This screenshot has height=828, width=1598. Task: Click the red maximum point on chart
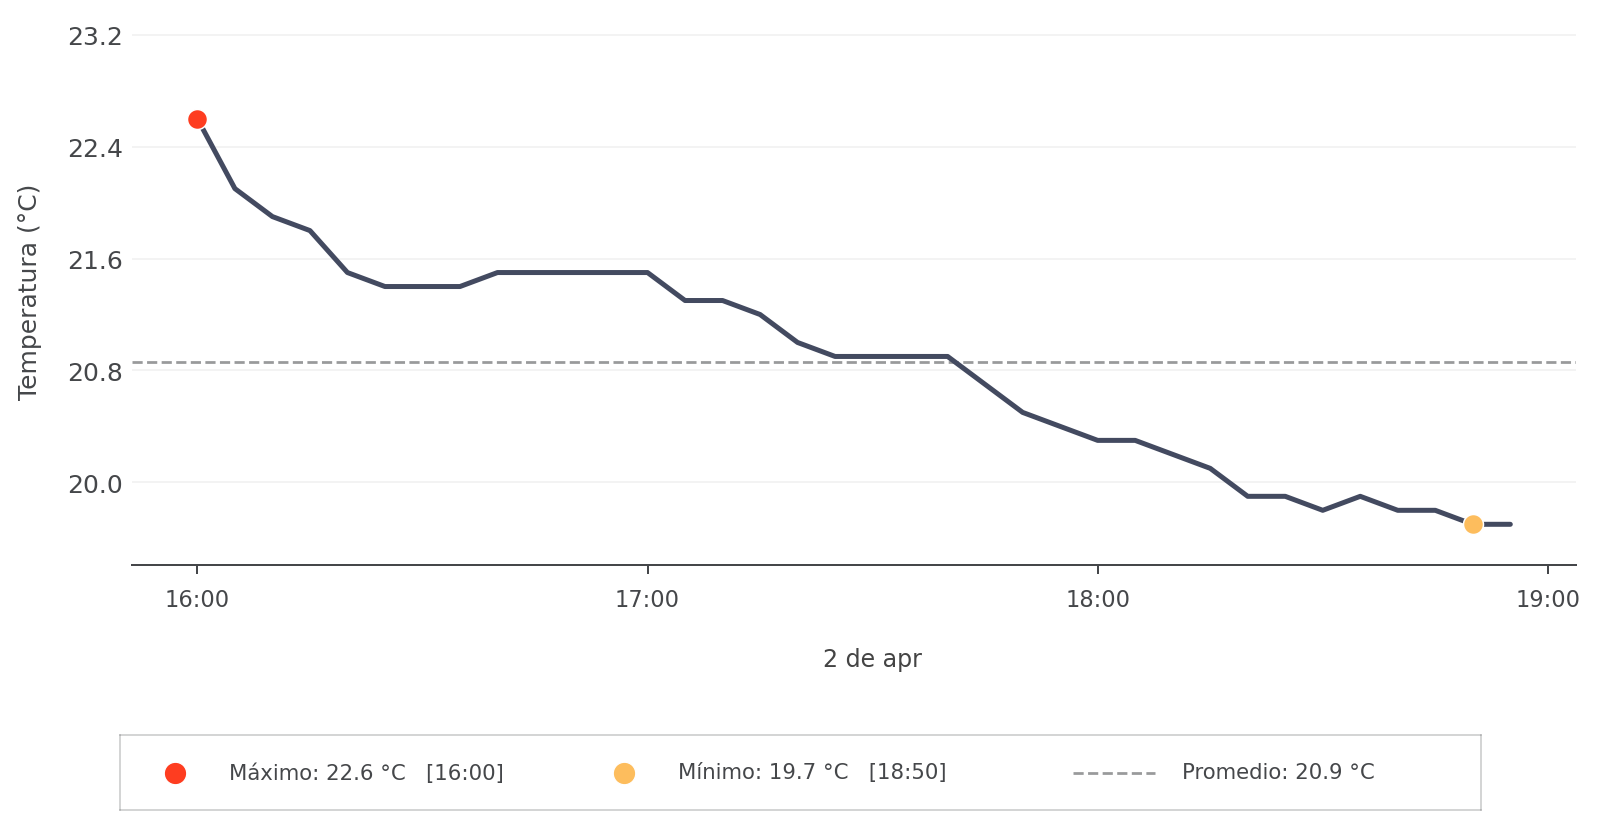(197, 120)
